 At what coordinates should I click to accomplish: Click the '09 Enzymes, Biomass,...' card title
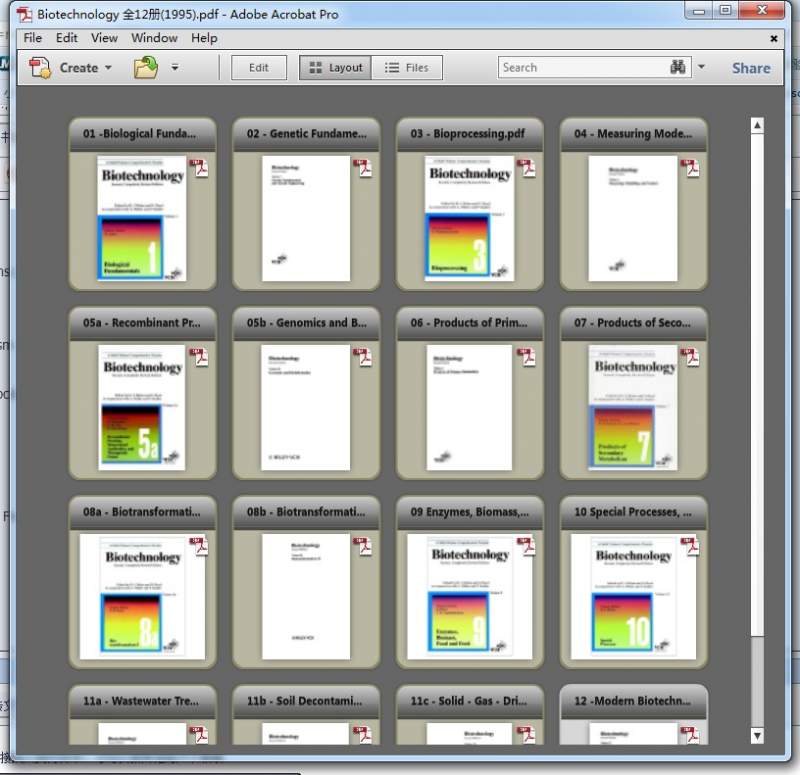point(469,512)
